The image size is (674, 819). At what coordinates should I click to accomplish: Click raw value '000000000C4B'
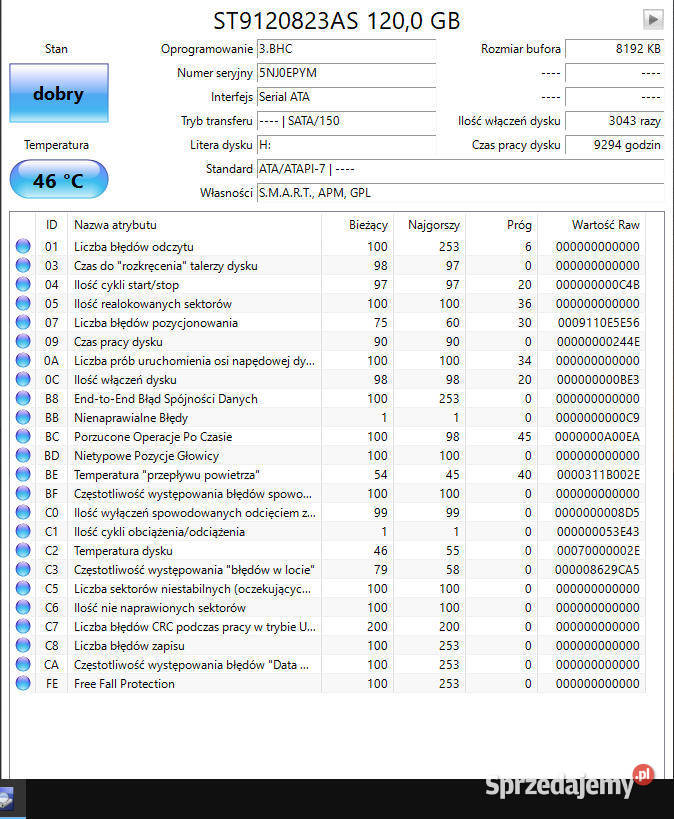598,285
